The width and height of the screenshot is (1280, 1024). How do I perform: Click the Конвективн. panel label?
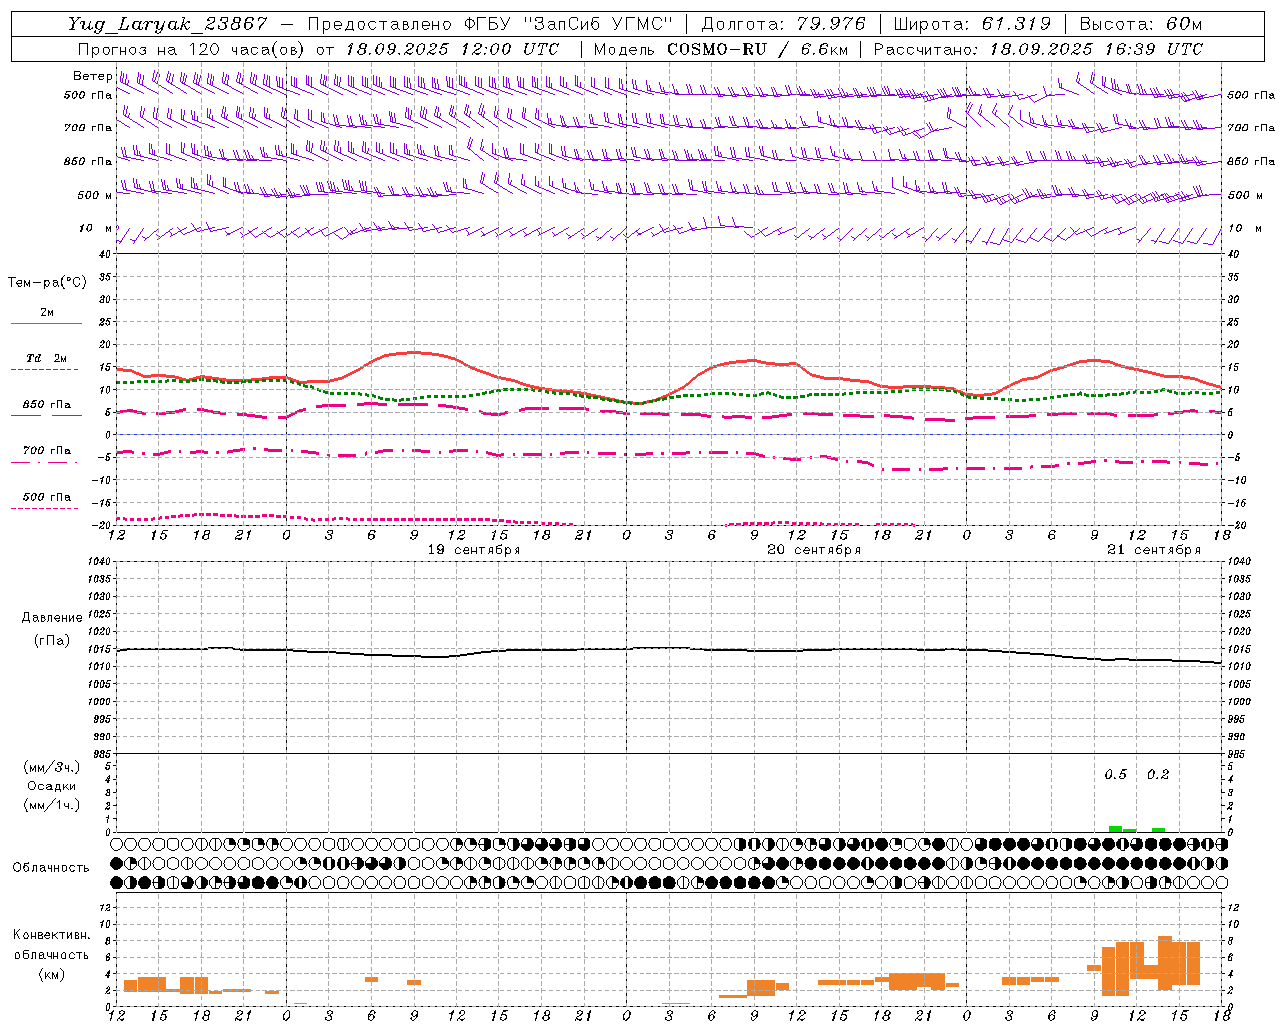(51, 935)
